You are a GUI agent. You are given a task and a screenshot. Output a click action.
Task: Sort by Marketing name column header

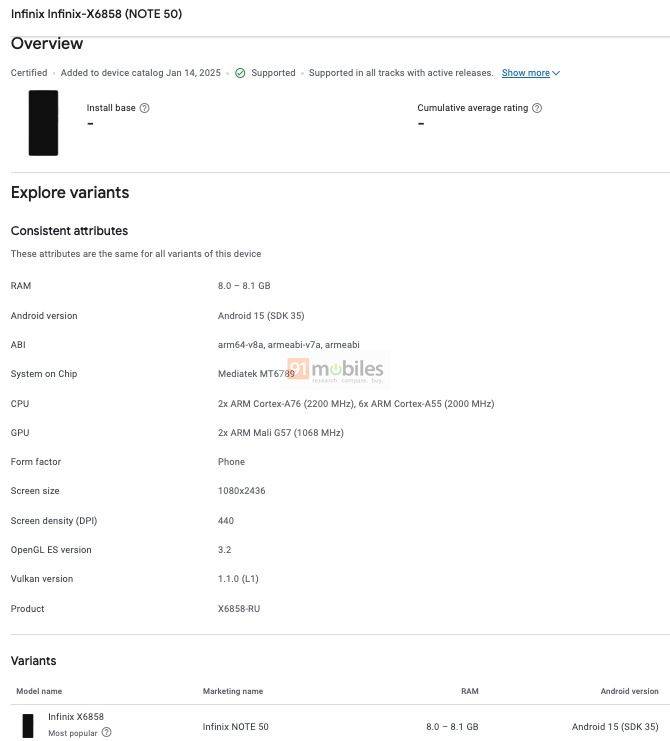pyautogui.click(x=233, y=691)
